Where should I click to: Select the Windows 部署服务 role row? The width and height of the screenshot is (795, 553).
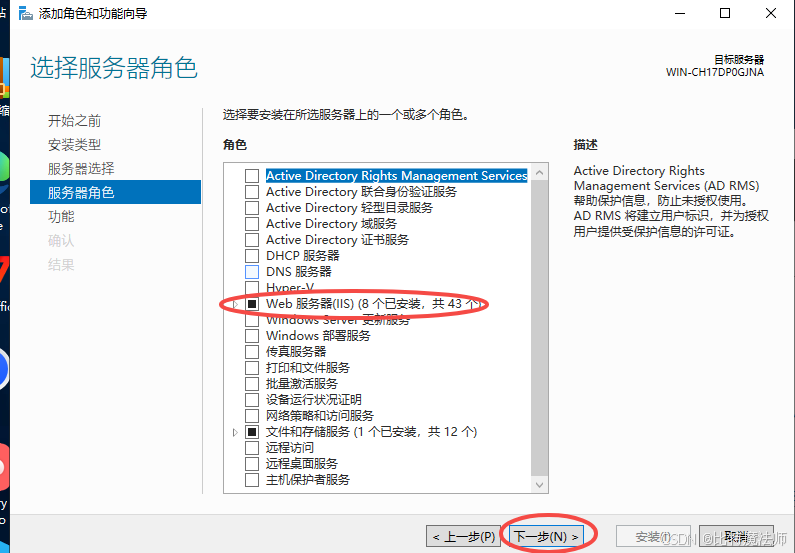click(318, 336)
